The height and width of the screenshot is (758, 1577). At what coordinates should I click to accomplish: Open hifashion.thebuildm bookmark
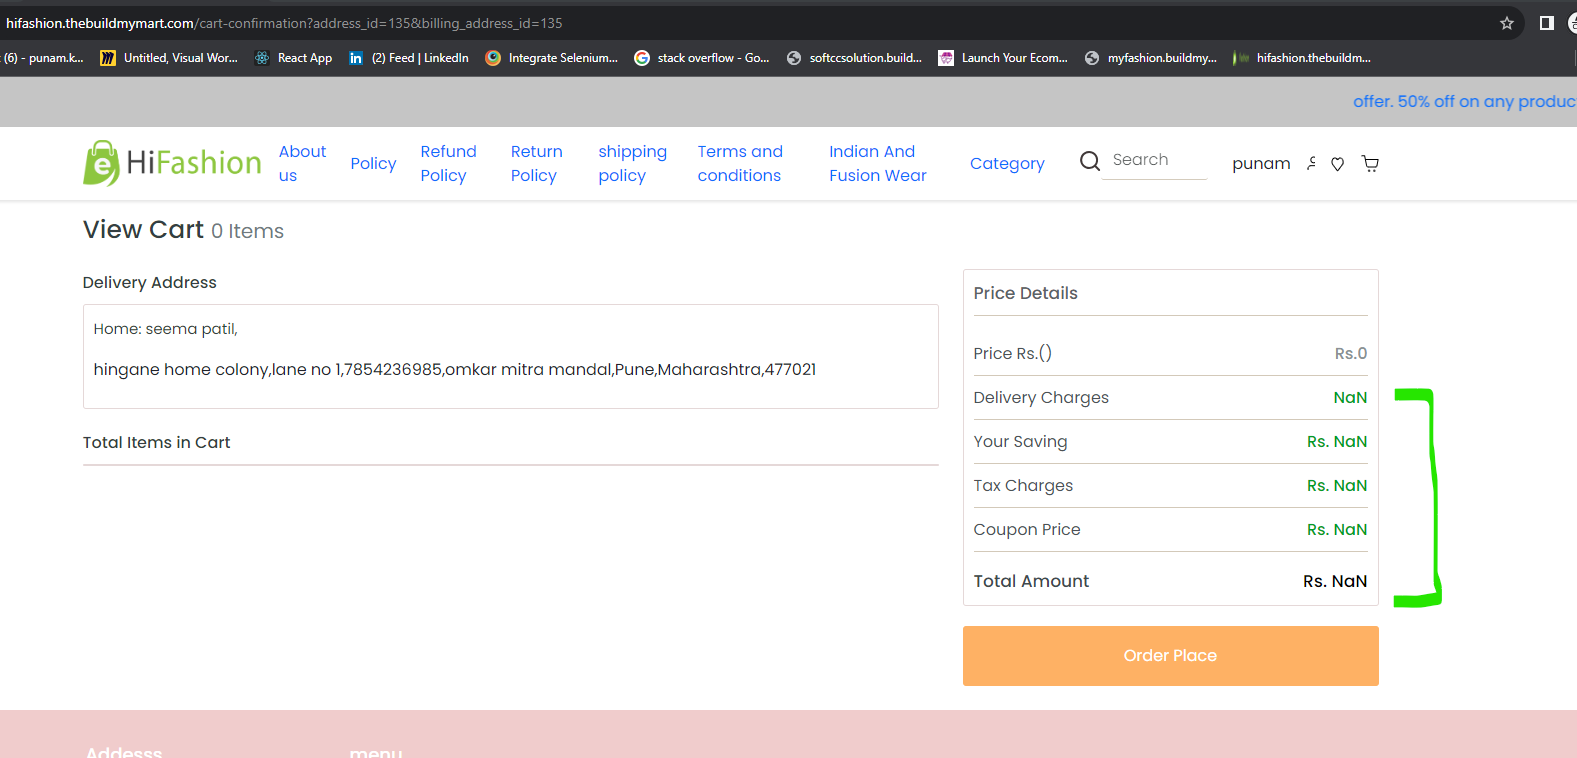(x=1302, y=58)
